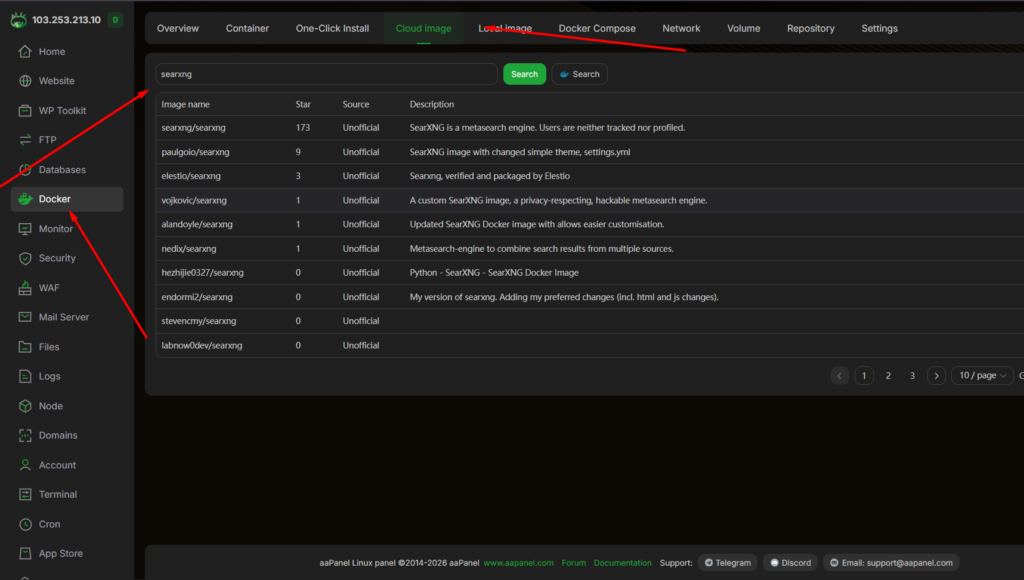
Task: Click the endormi2/searxng row
Action: (x=590, y=297)
